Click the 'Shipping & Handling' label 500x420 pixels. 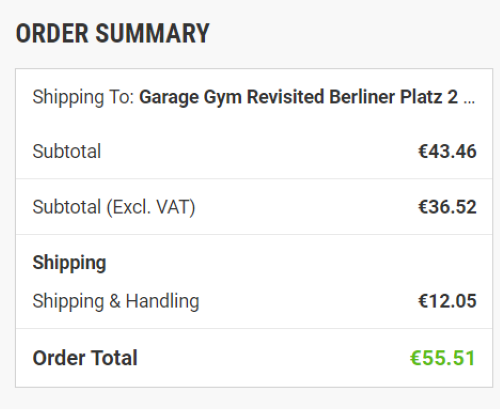pyautogui.click(x=116, y=302)
